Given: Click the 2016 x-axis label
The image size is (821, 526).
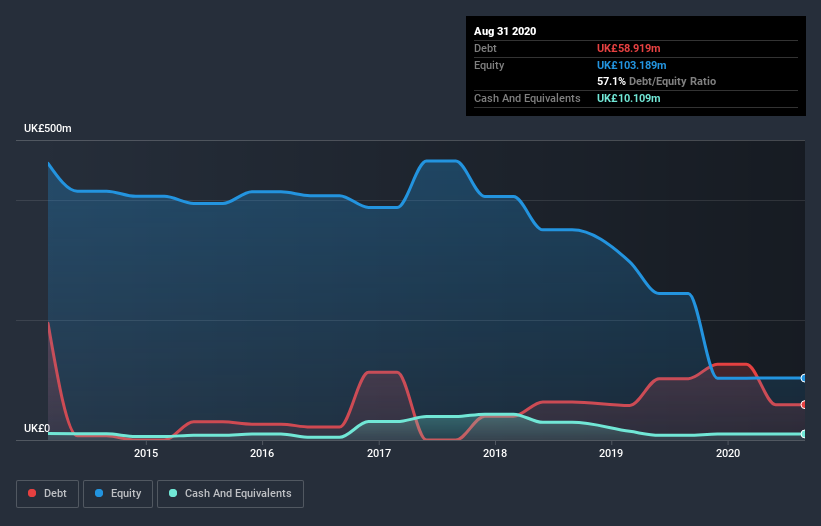Looking at the screenshot, I should (262, 453).
